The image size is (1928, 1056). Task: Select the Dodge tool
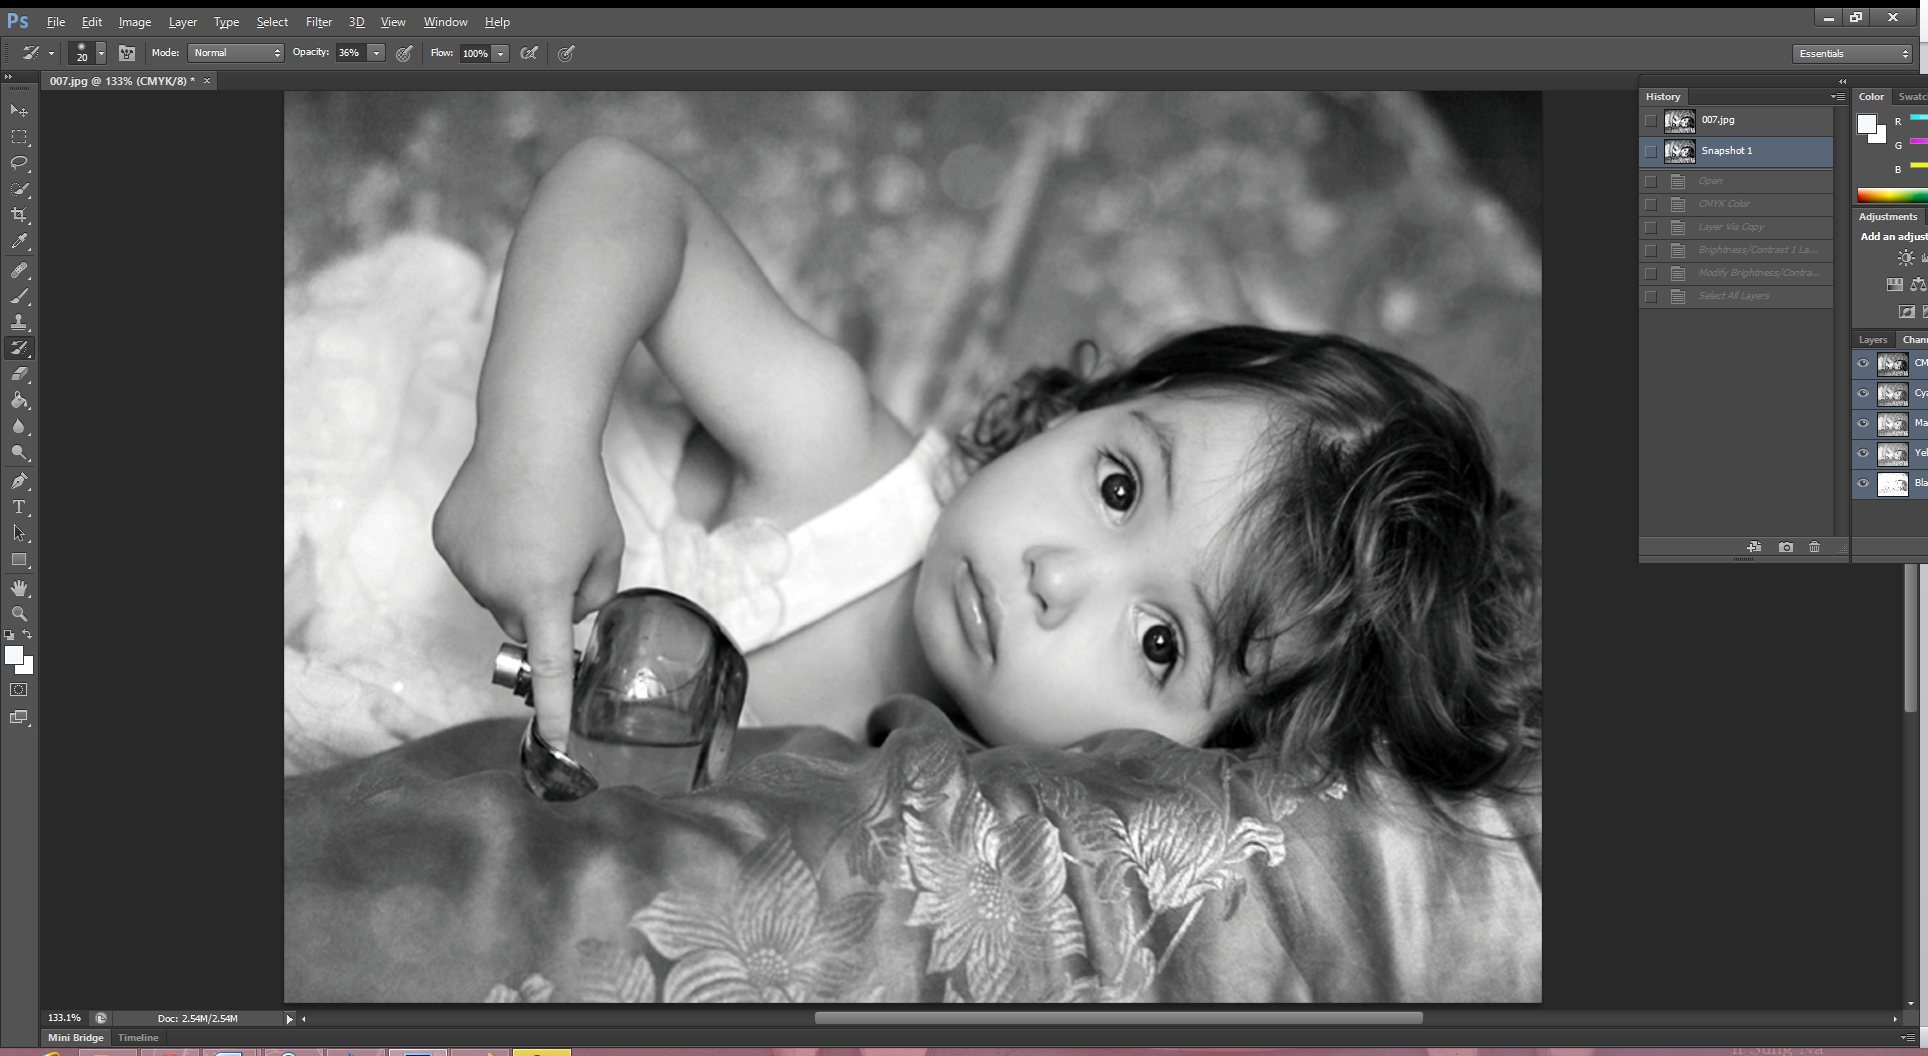click(x=19, y=452)
